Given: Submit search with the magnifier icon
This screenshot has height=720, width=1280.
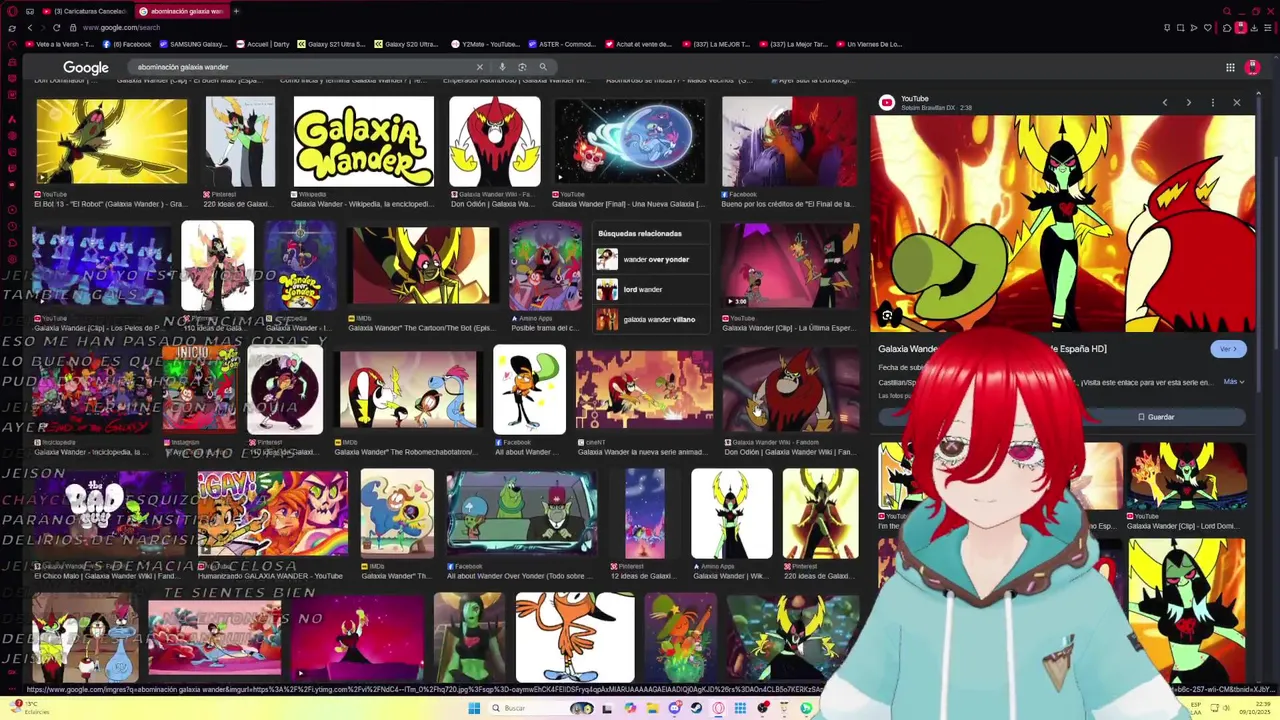Looking at the screenshot, I should point(543,67).
